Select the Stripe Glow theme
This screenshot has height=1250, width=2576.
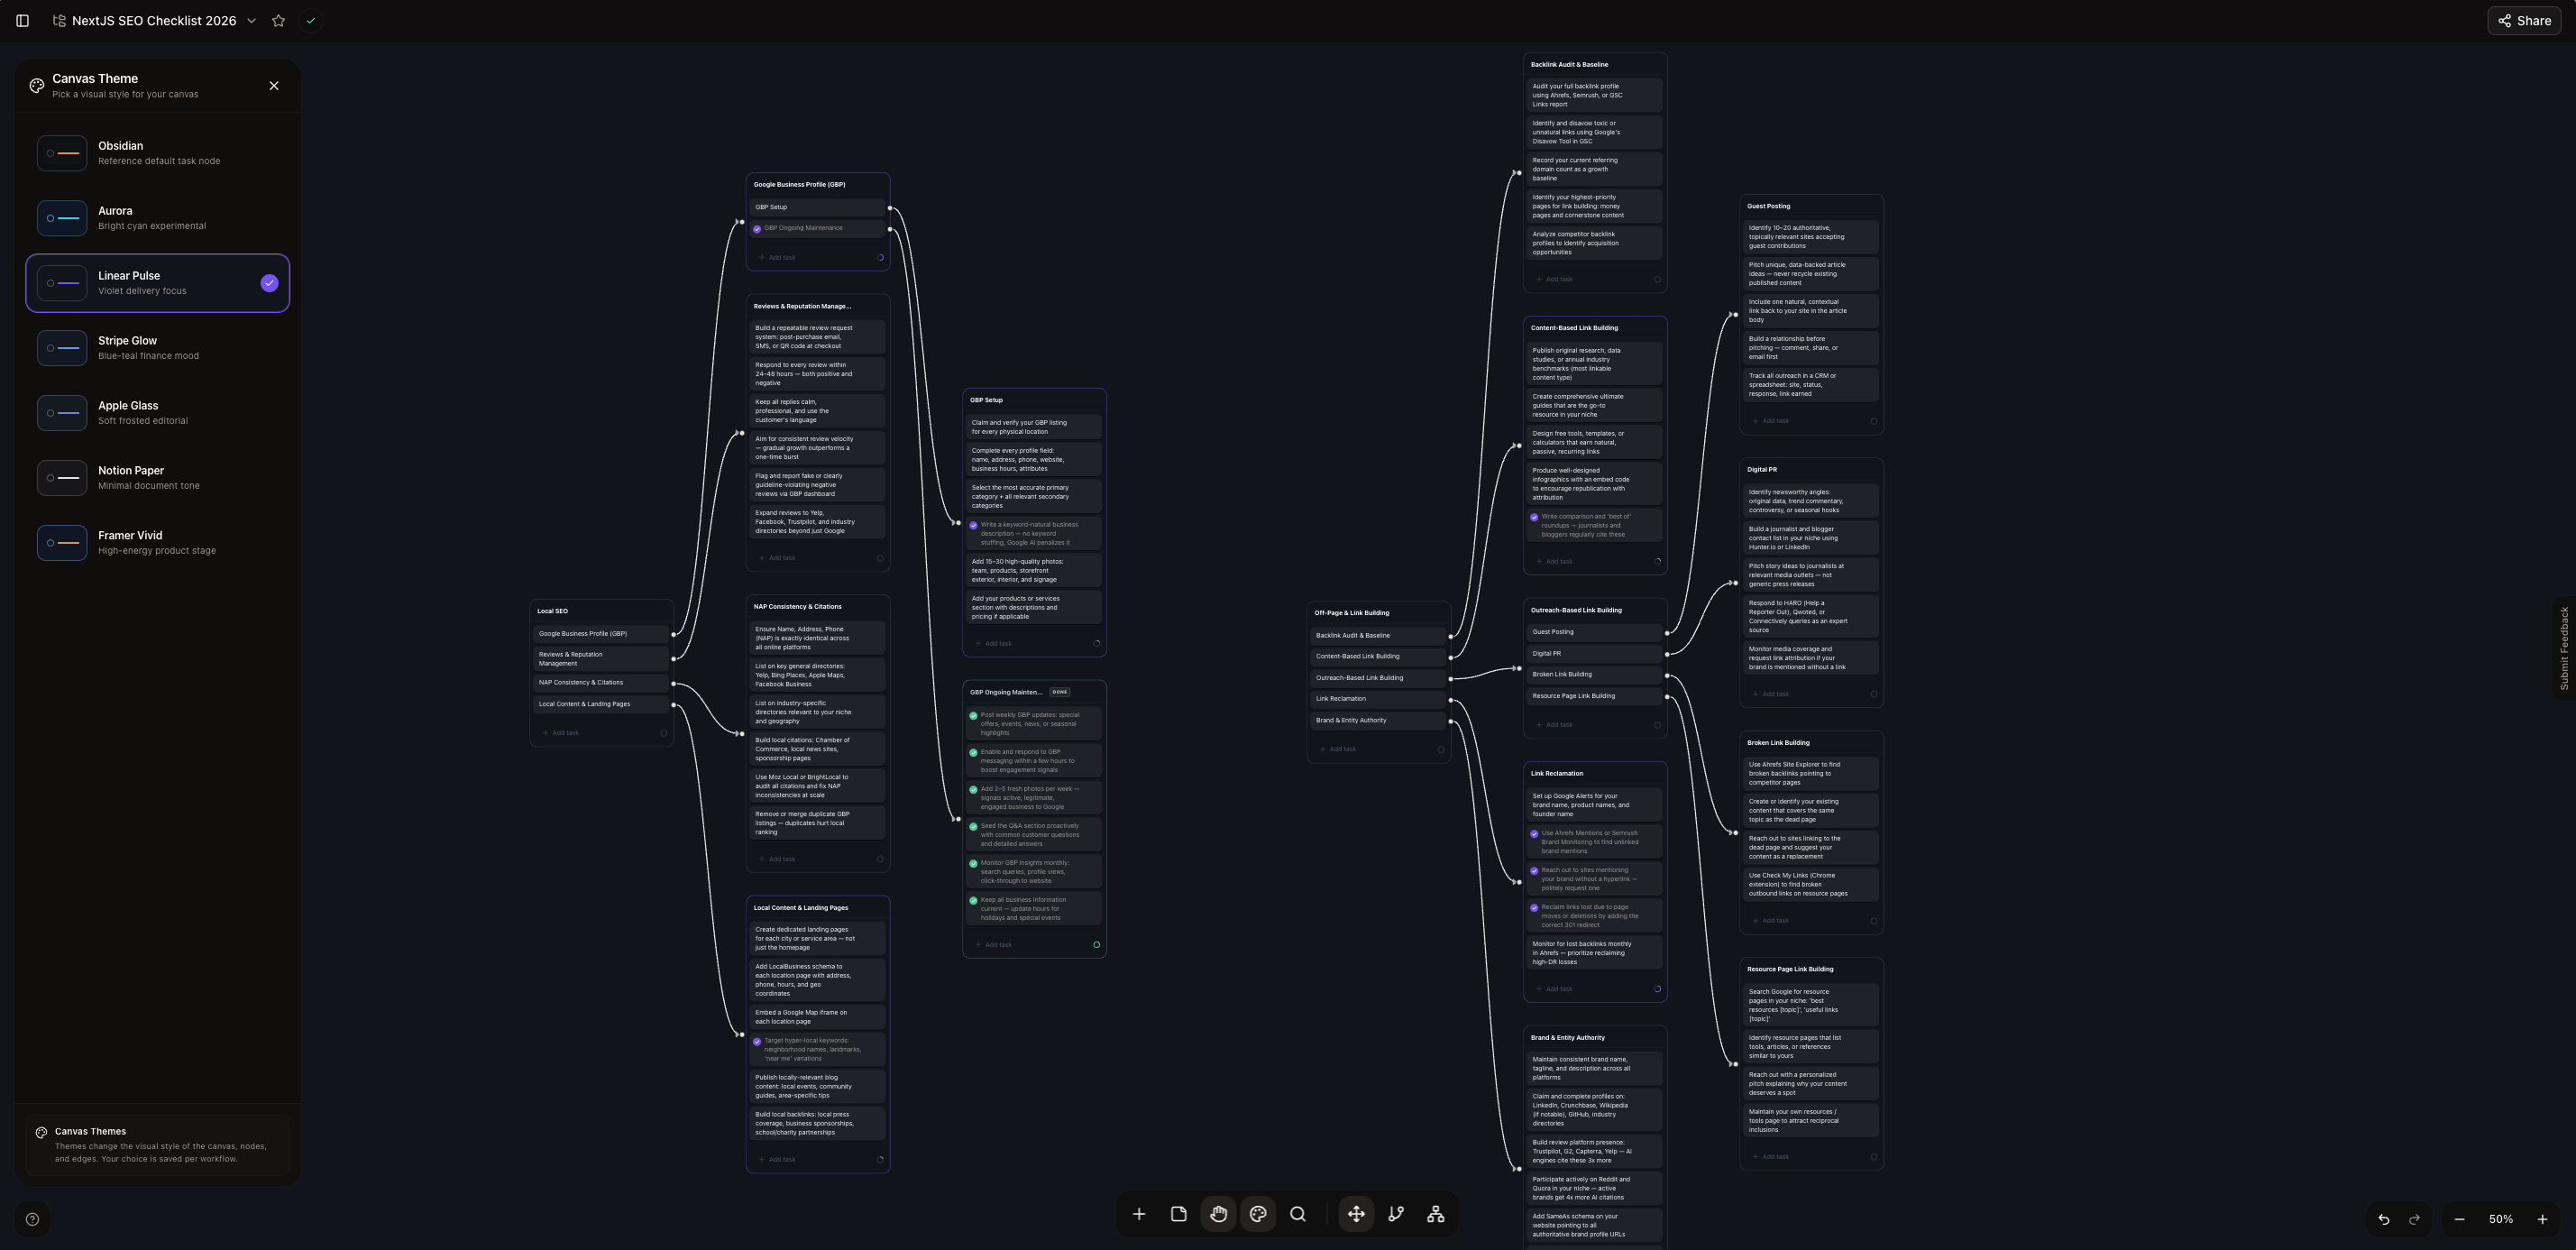coord(158,348)
